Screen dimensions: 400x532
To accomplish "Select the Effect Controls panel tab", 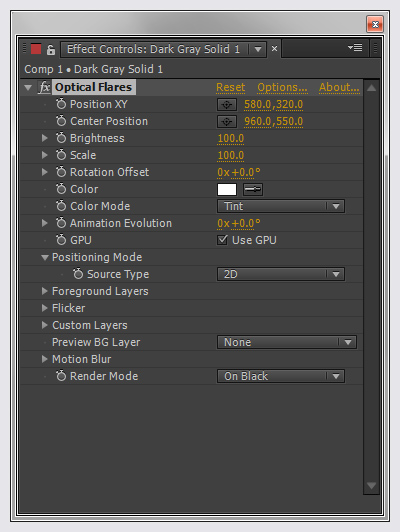I will point(154,49).
